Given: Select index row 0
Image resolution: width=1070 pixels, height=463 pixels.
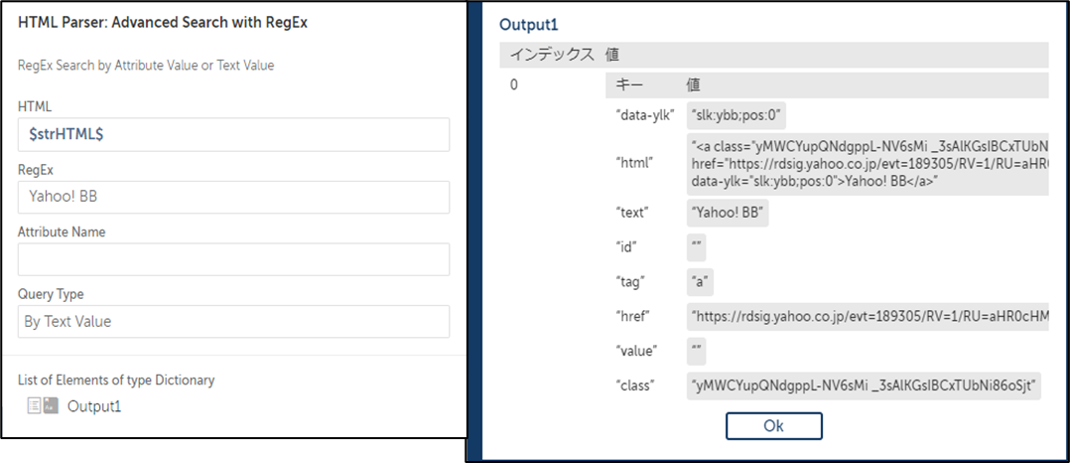Looking at the screenshot, I should [514, 85].
